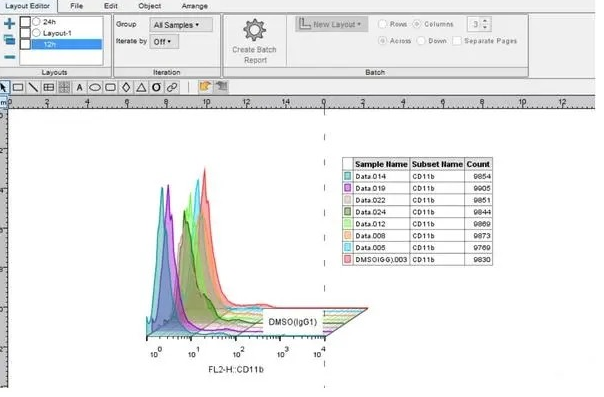Click the Create Batch Report label

pos(254,55)
